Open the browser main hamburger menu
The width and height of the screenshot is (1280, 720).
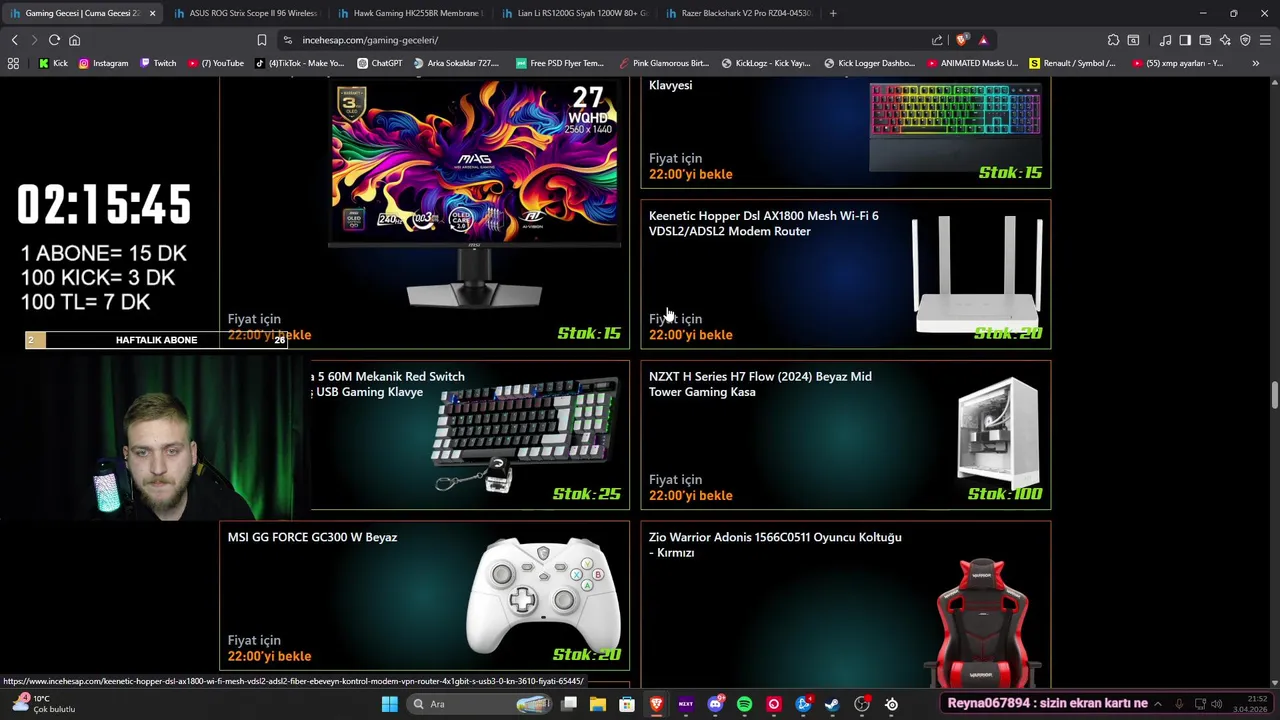tap(1265, 40)
